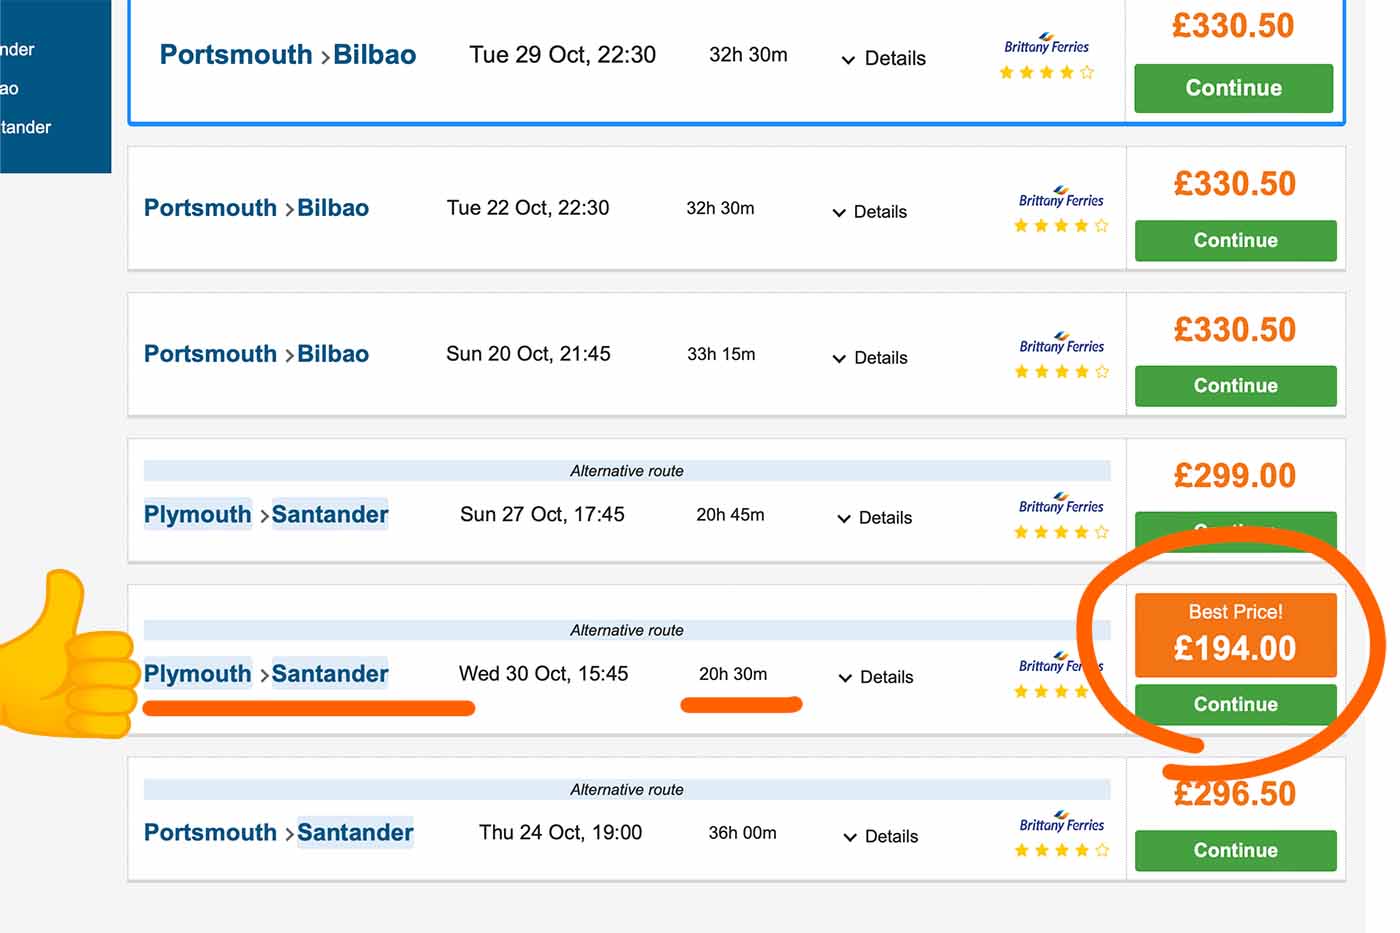
Task: Click the Brittany Ferries logo on the Sun 27 Oct result
Action: (1061, 505)
